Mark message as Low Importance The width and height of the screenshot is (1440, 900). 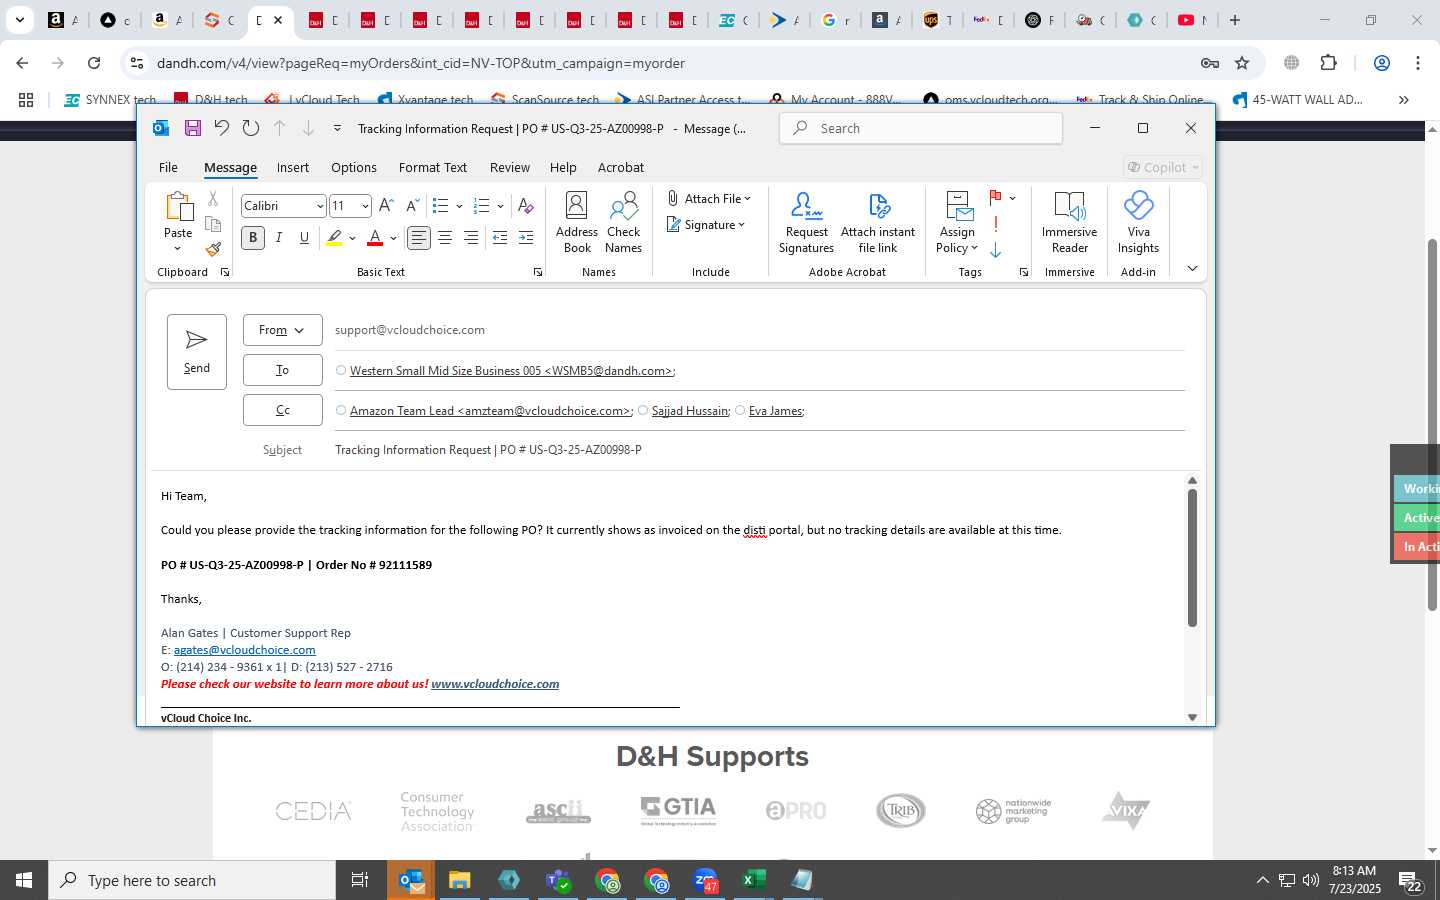[x=996, y=250]
